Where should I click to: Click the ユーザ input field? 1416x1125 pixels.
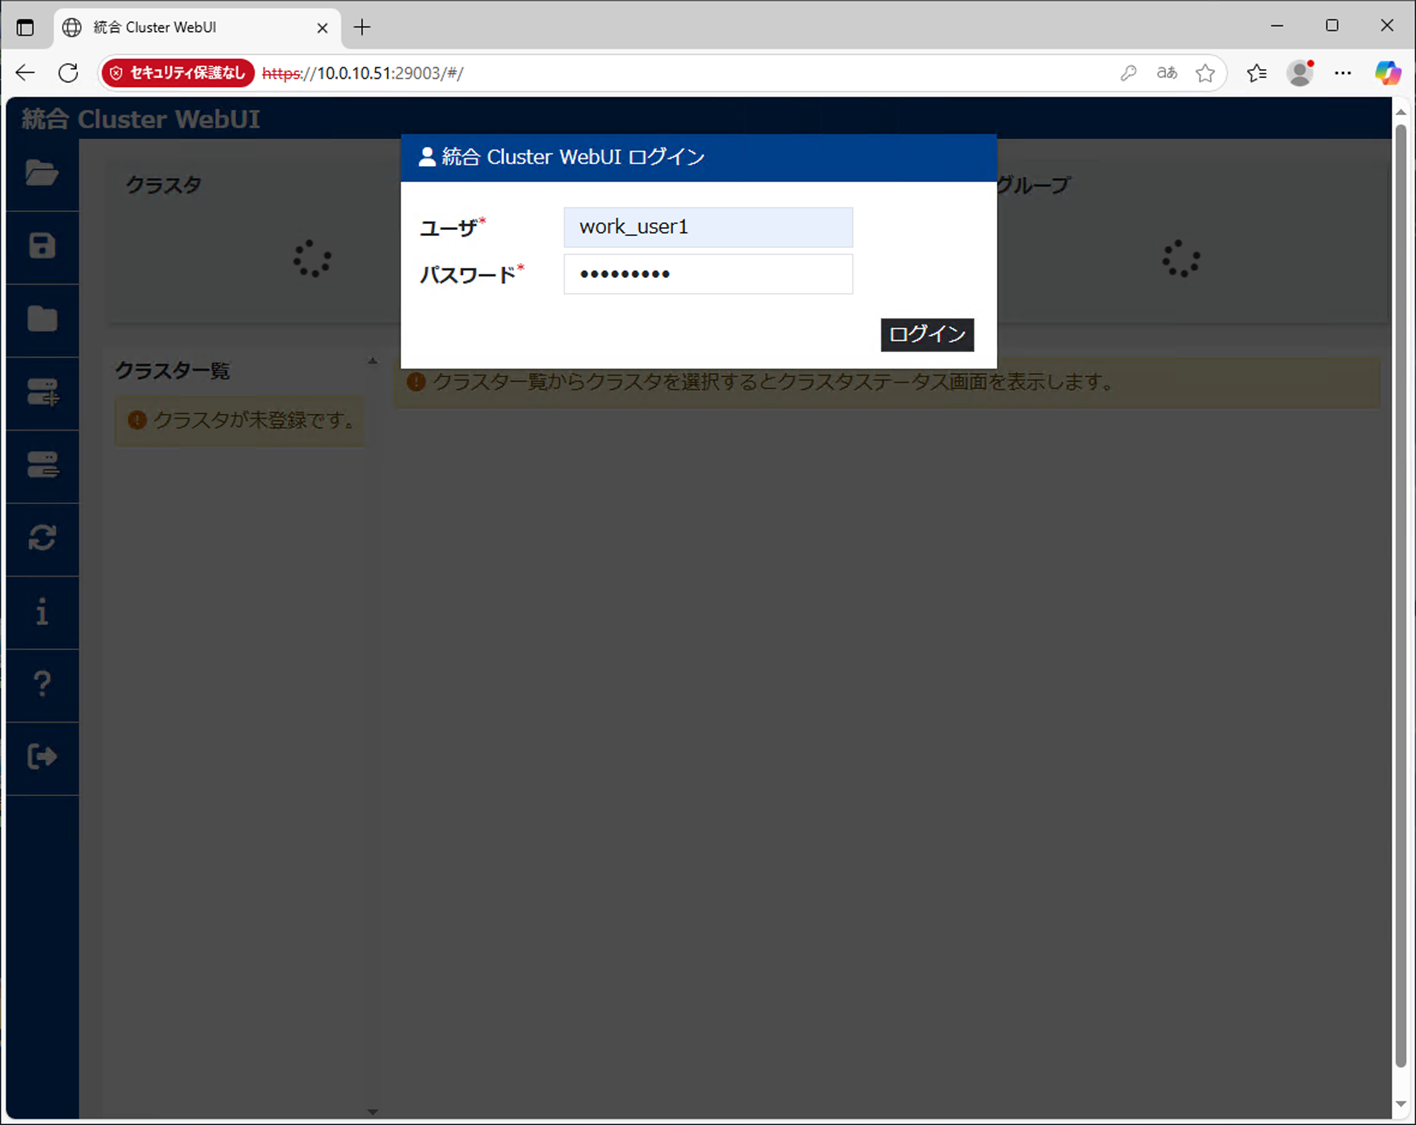[x=708, y=227]
